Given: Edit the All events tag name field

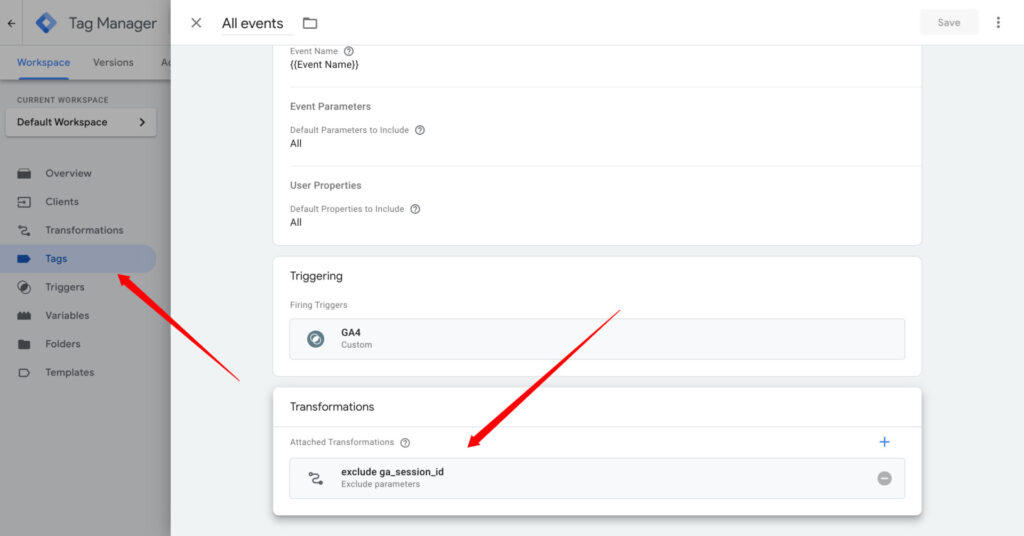Looking at the screenshot, I should tap(252, 23).
